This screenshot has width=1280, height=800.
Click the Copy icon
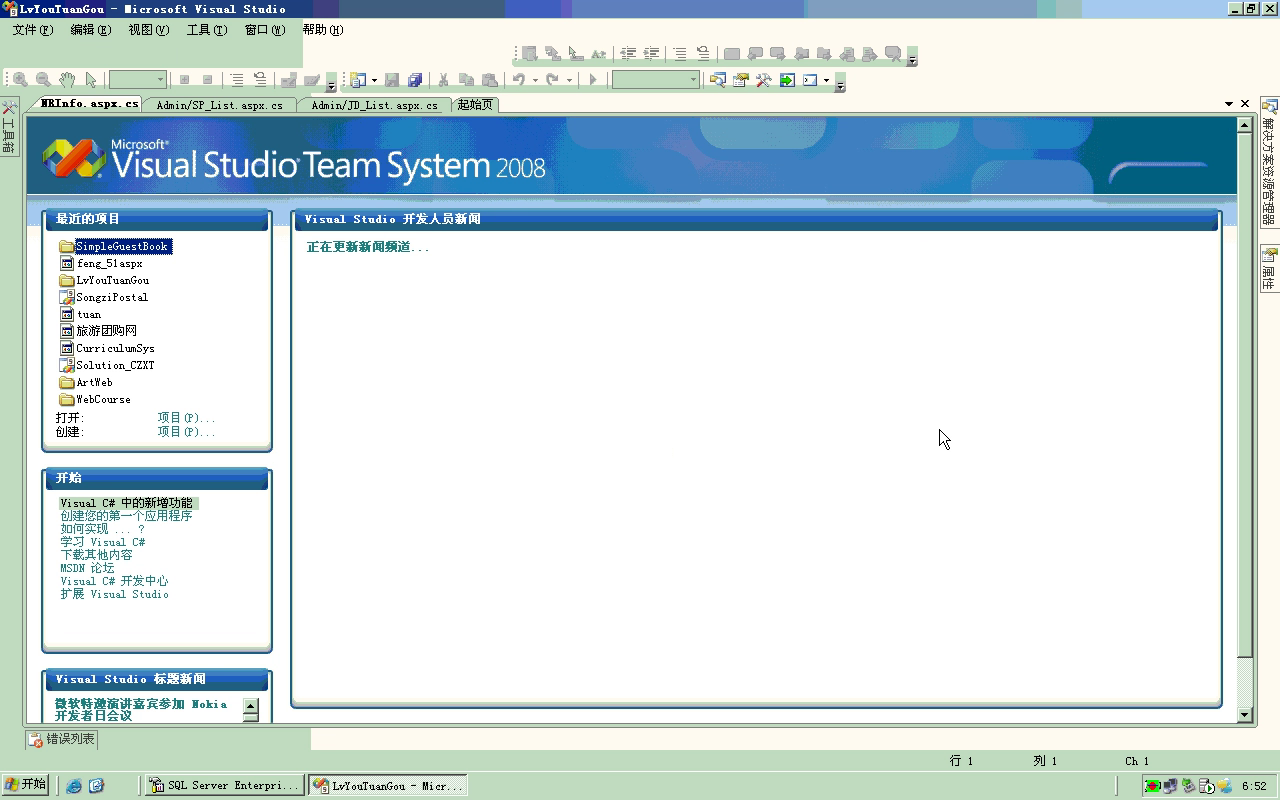coord(466,80)
